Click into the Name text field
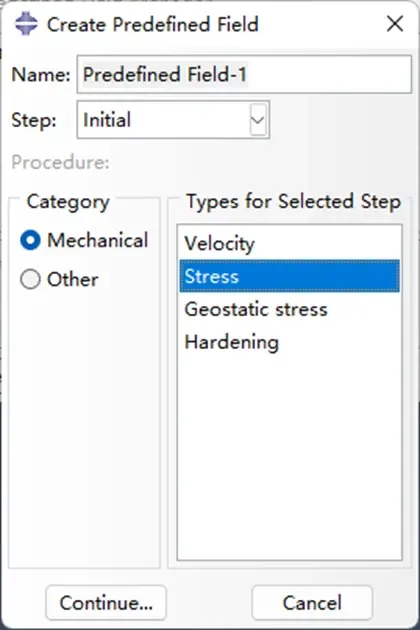The height and width of the screenshot is (630, 420). (244, 74)
